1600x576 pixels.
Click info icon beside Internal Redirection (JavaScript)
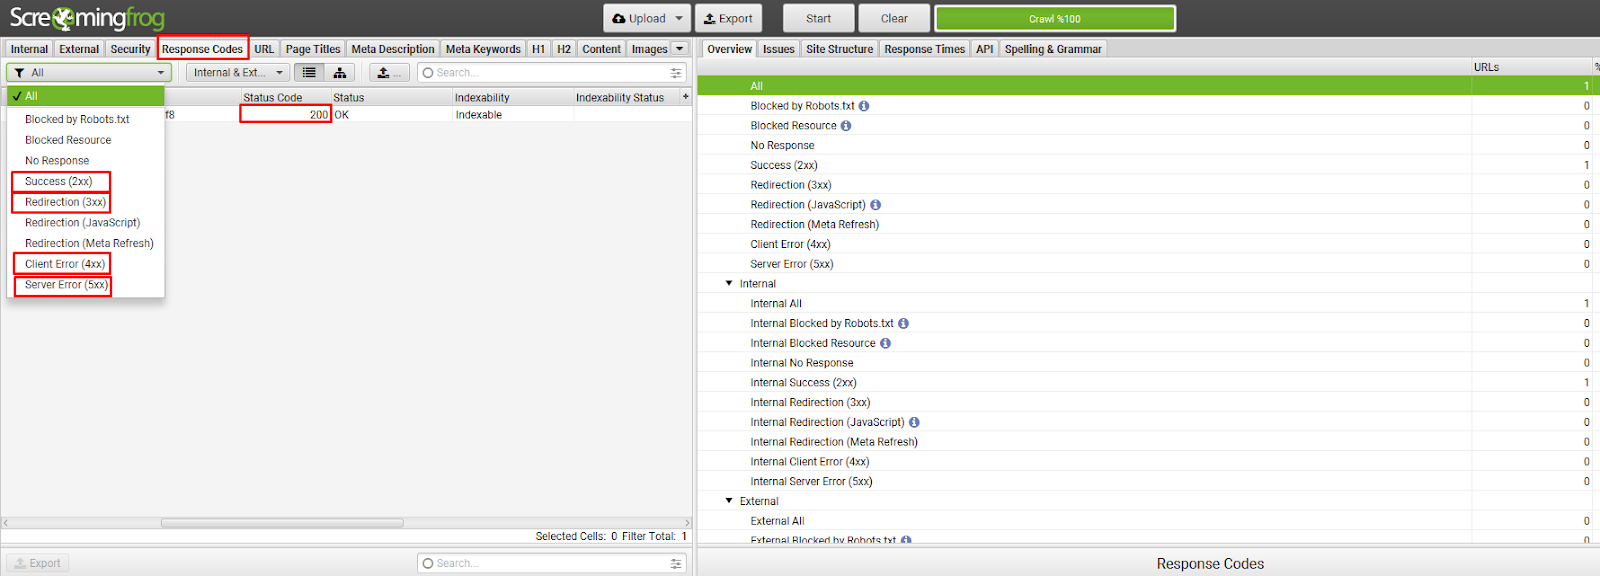tap(914, 423)
